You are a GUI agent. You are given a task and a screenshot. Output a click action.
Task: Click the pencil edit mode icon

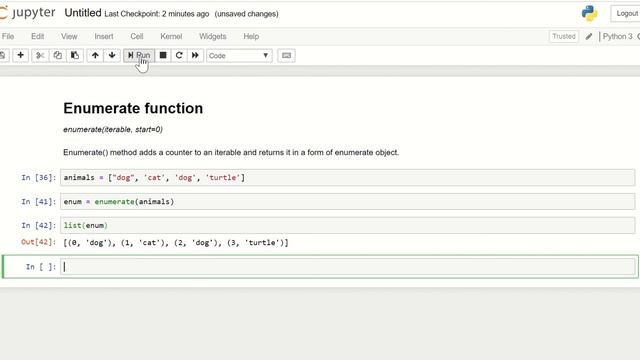click(589, 36)
